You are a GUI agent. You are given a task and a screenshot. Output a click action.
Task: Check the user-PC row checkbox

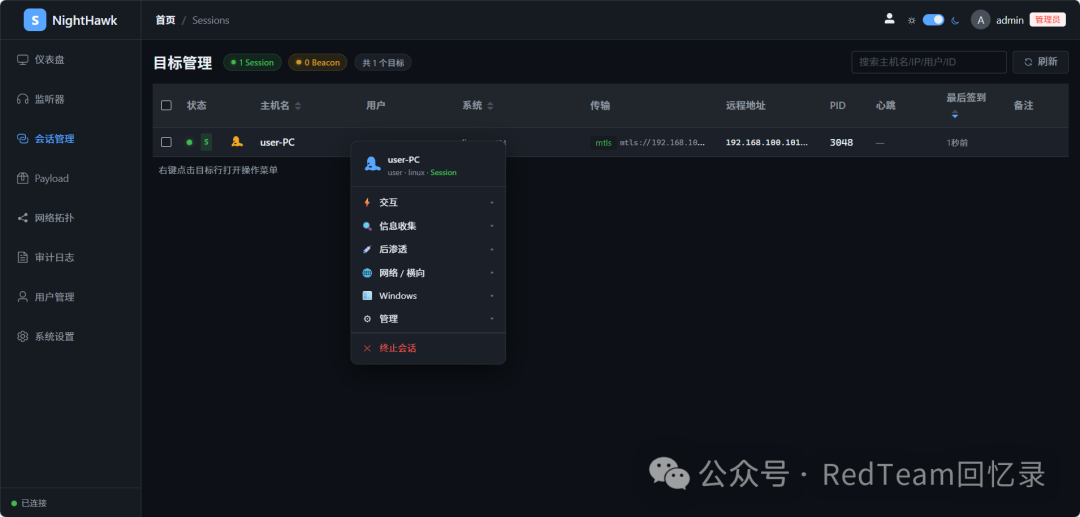(166, 142)
